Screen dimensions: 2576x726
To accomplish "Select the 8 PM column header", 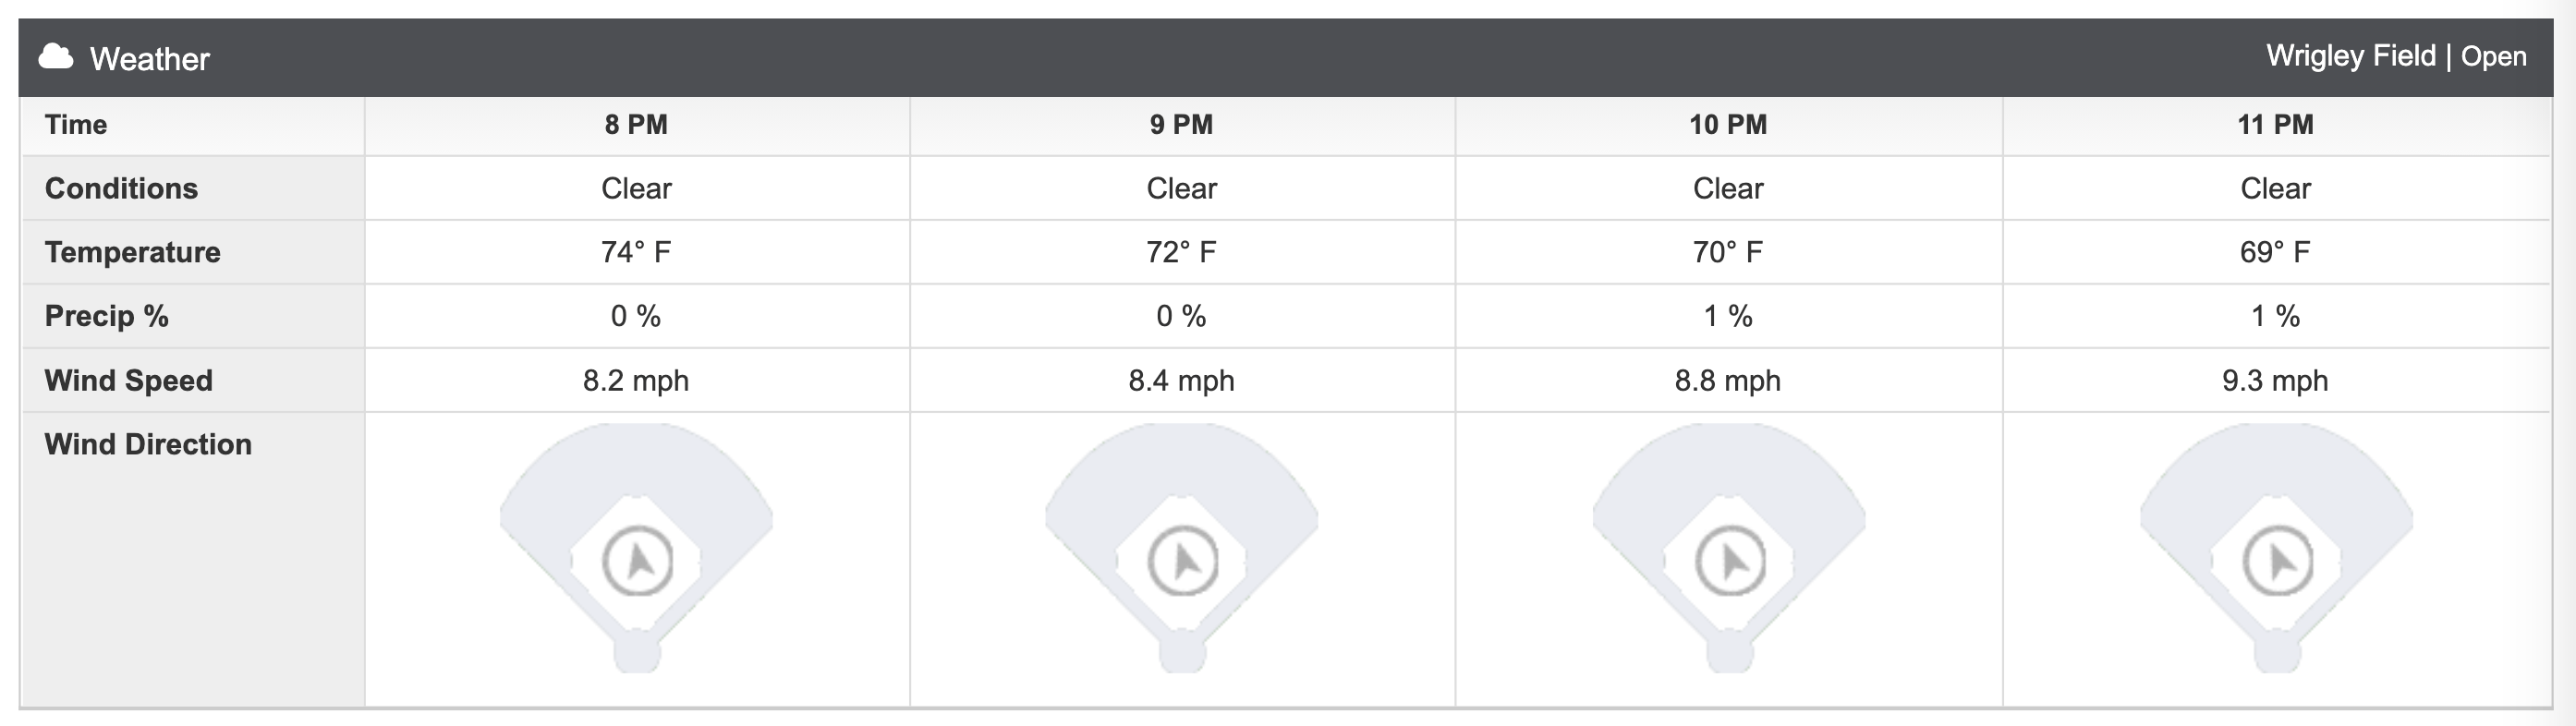I will tap(636, 125).
